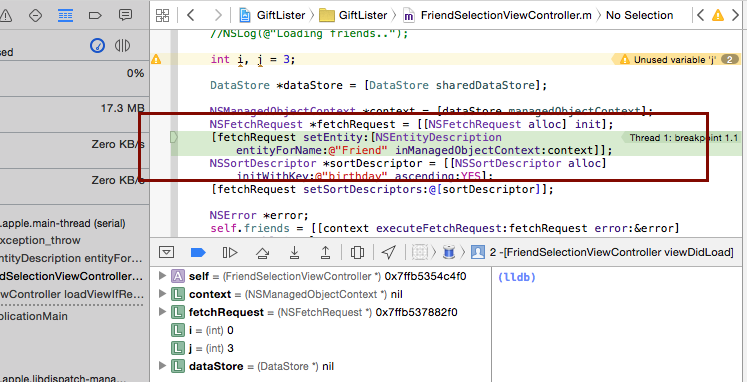Click the DataStore sharedDataStore code line

click(x=378, y=85)
